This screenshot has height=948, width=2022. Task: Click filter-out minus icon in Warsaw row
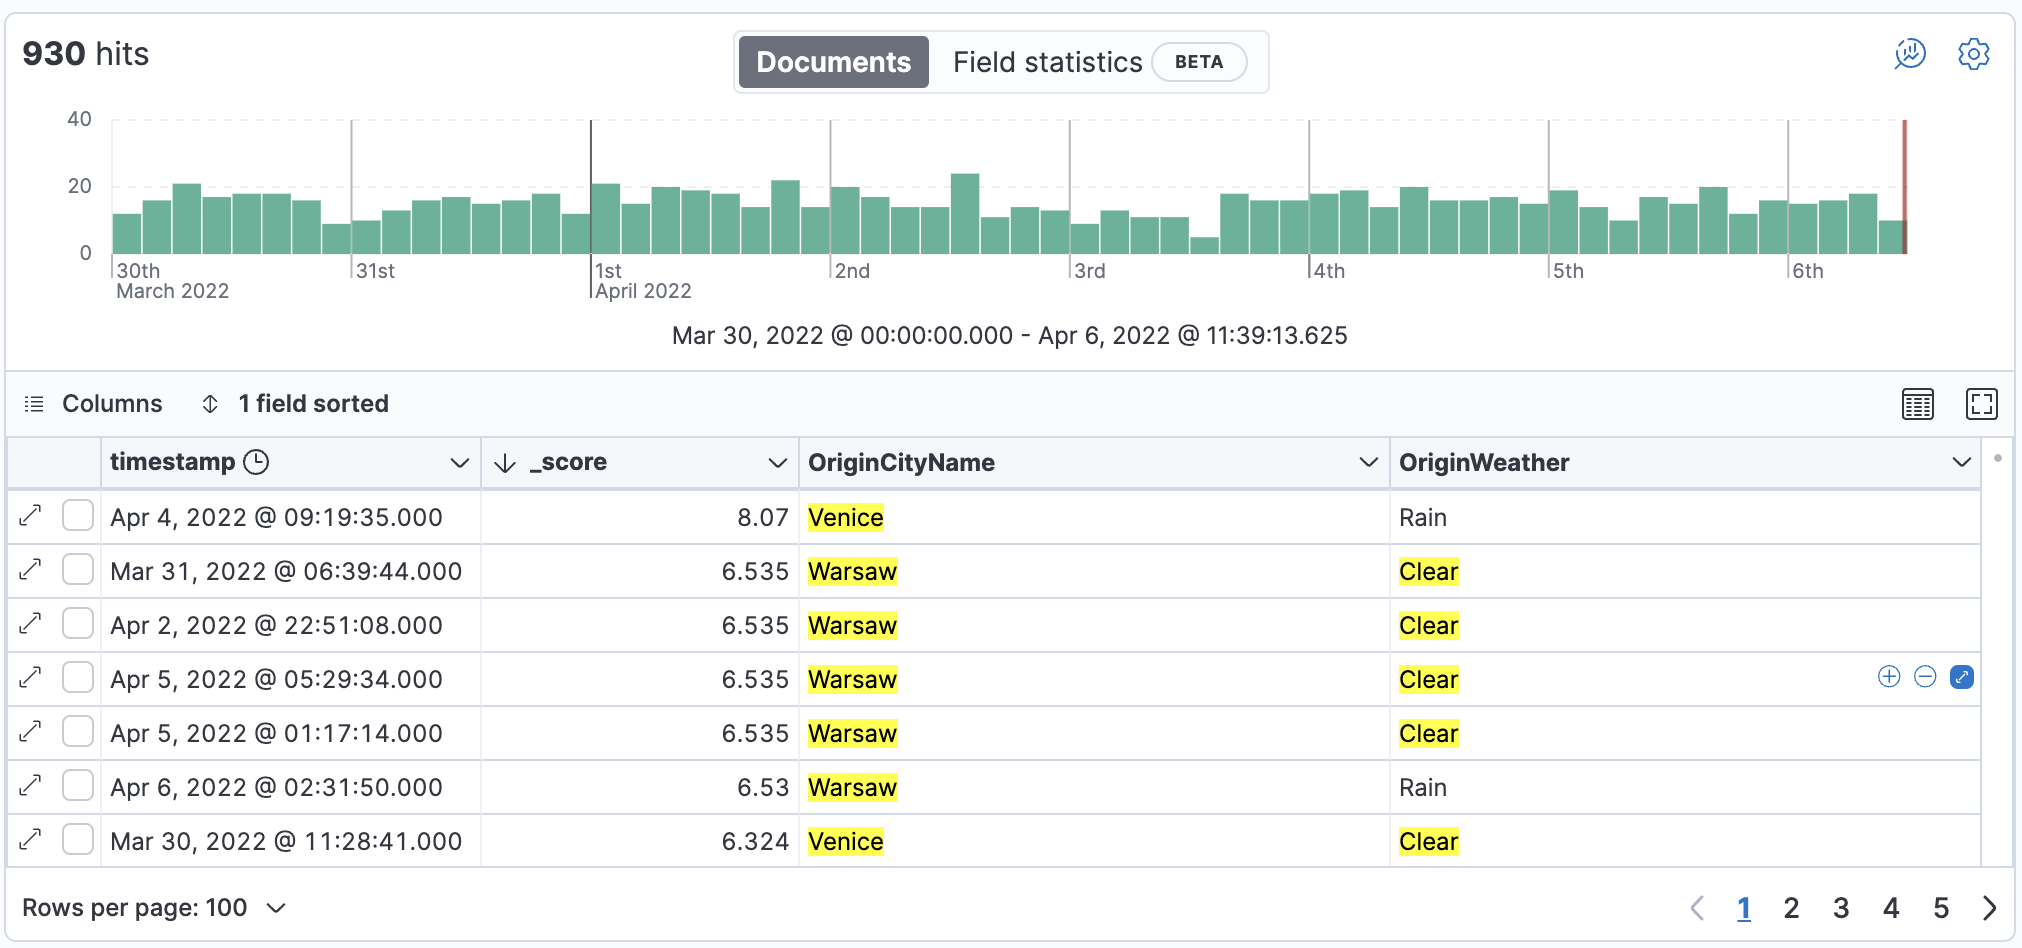pos(1925,677)
